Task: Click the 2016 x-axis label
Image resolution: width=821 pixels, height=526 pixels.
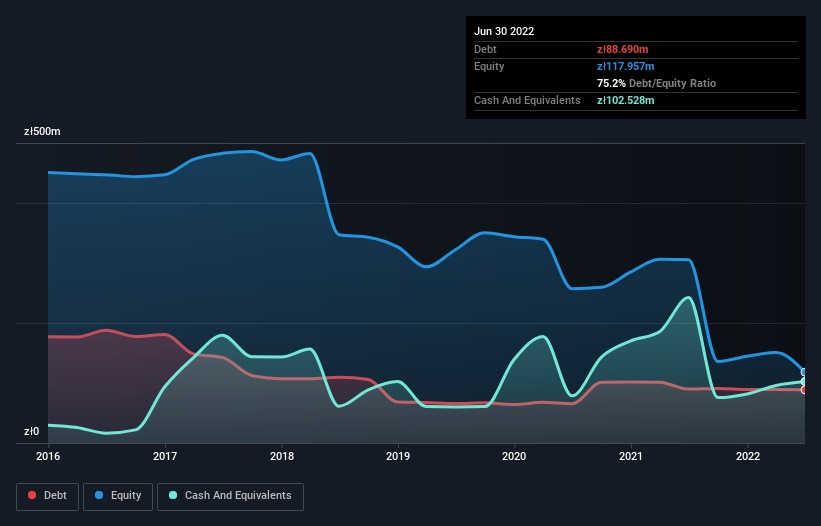Action: [48, 456]
